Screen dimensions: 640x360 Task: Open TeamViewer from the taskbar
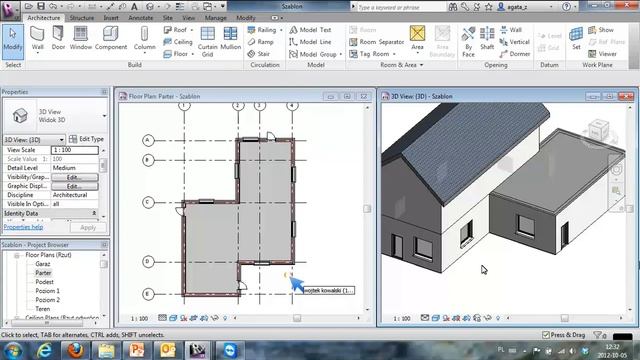(230, 351)
